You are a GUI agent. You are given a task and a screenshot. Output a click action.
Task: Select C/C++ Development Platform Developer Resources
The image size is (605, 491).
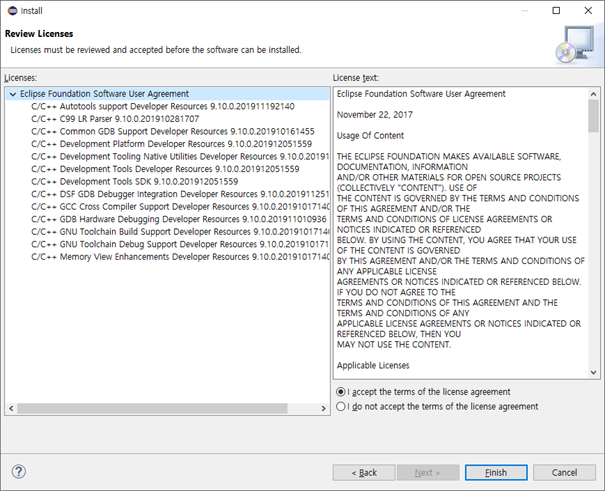point(171,144)
